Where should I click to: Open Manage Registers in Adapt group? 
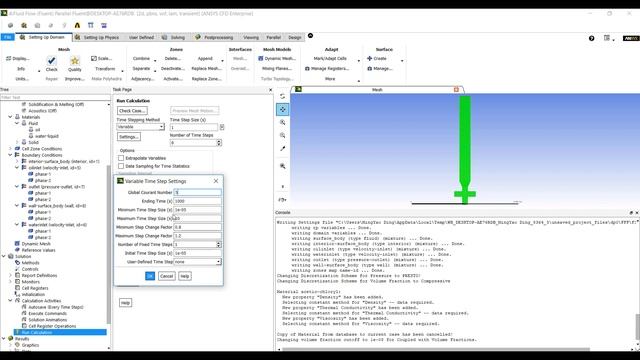point(327,69)
